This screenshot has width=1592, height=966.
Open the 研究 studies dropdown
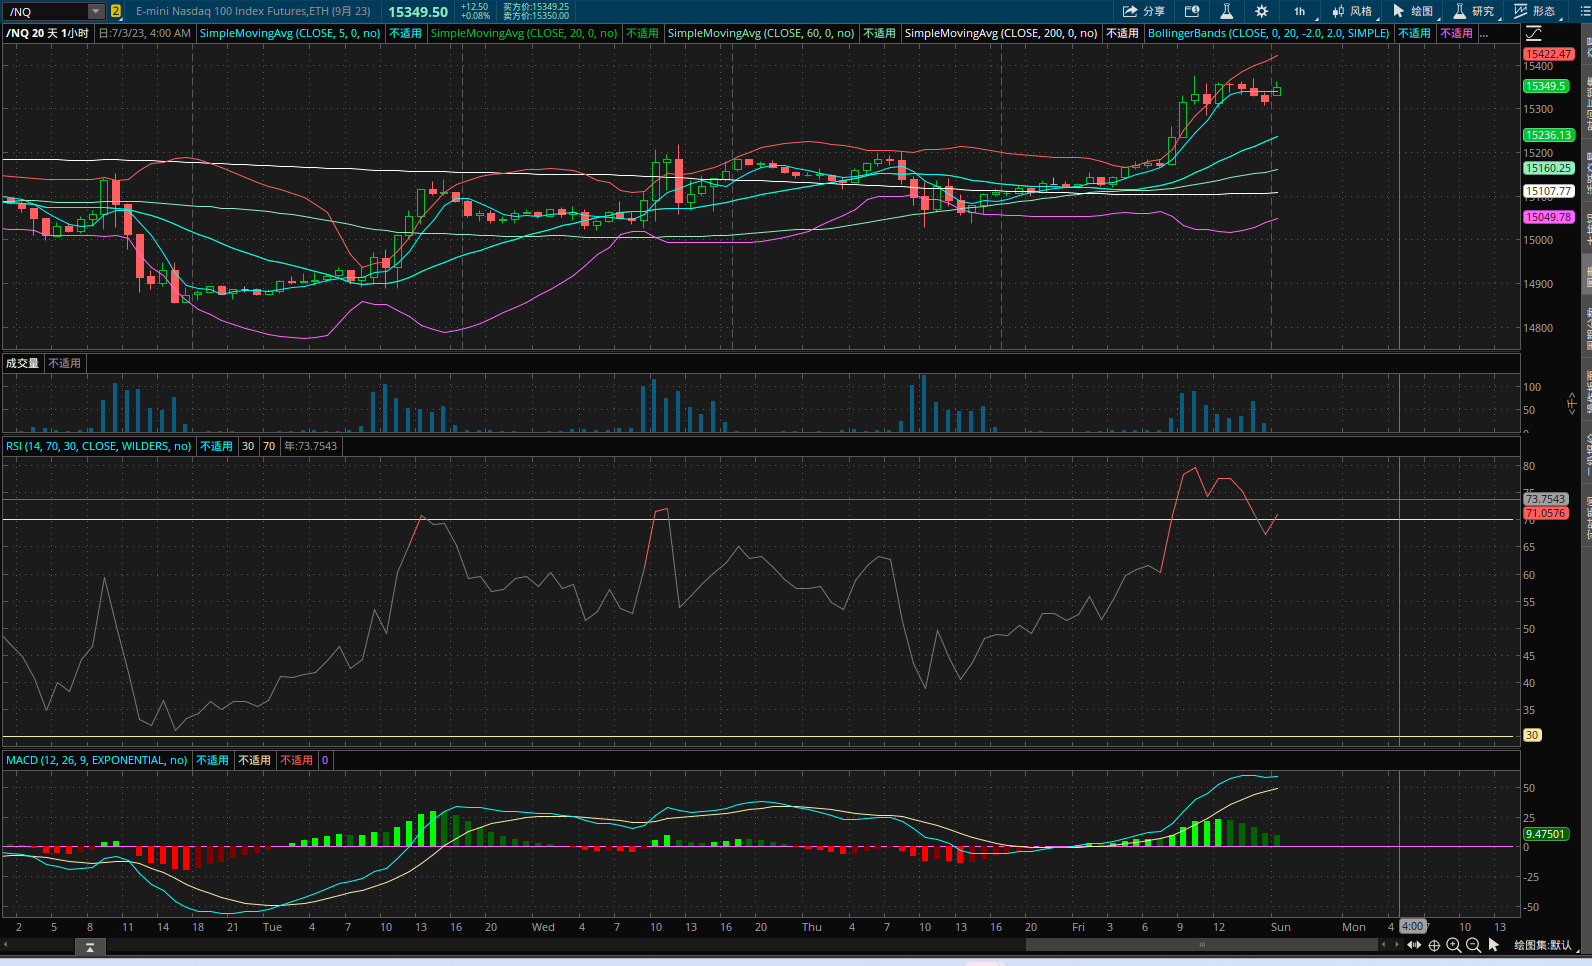[x=1475, y=11]
